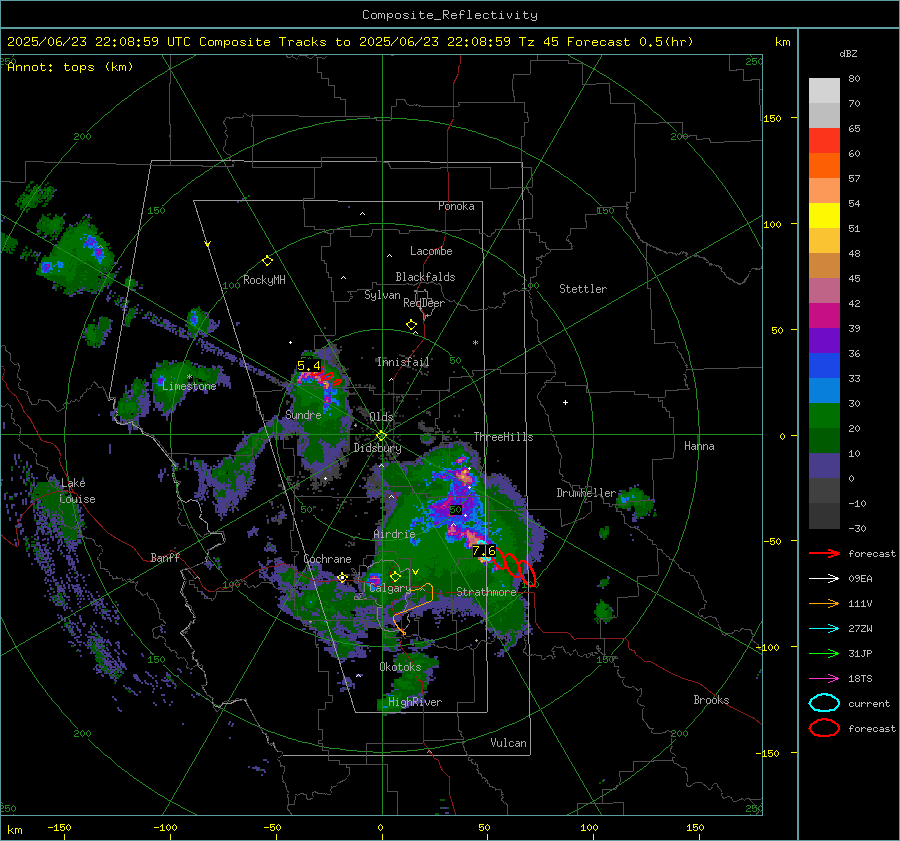
Task: Click the orange 111V arrow legend icon
Action: [x=824, y=603]
